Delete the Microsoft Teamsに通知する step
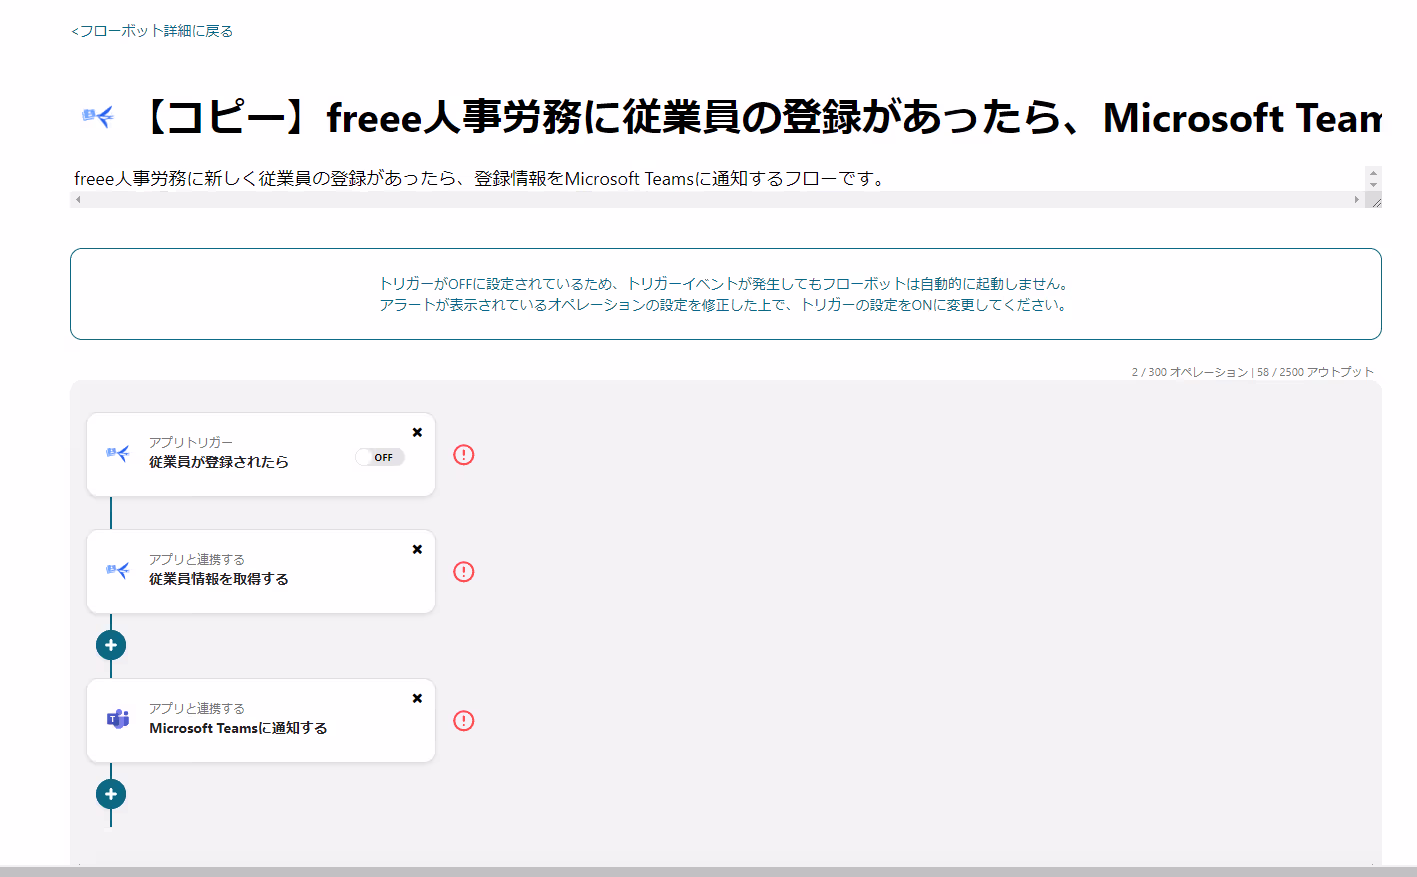 pyautogui.click(x=418, y=698)
